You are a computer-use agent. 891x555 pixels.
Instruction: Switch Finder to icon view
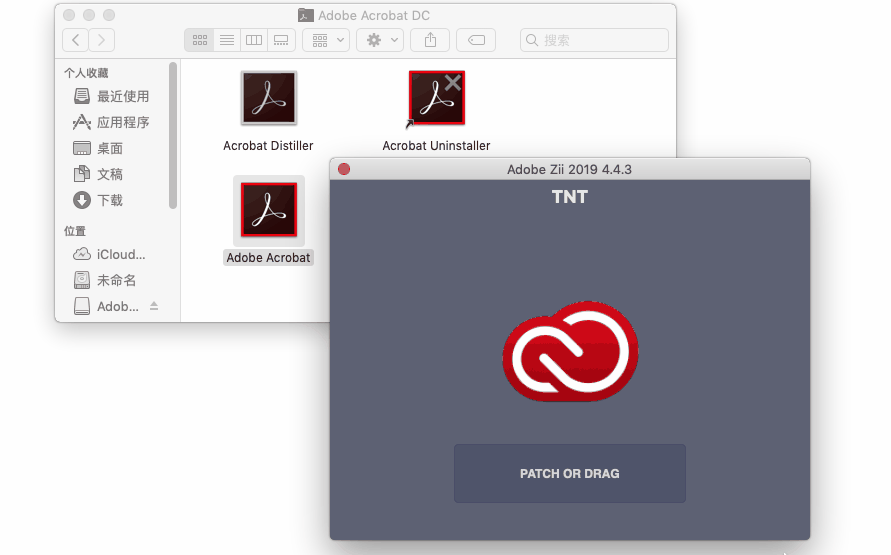pos(199,40)
